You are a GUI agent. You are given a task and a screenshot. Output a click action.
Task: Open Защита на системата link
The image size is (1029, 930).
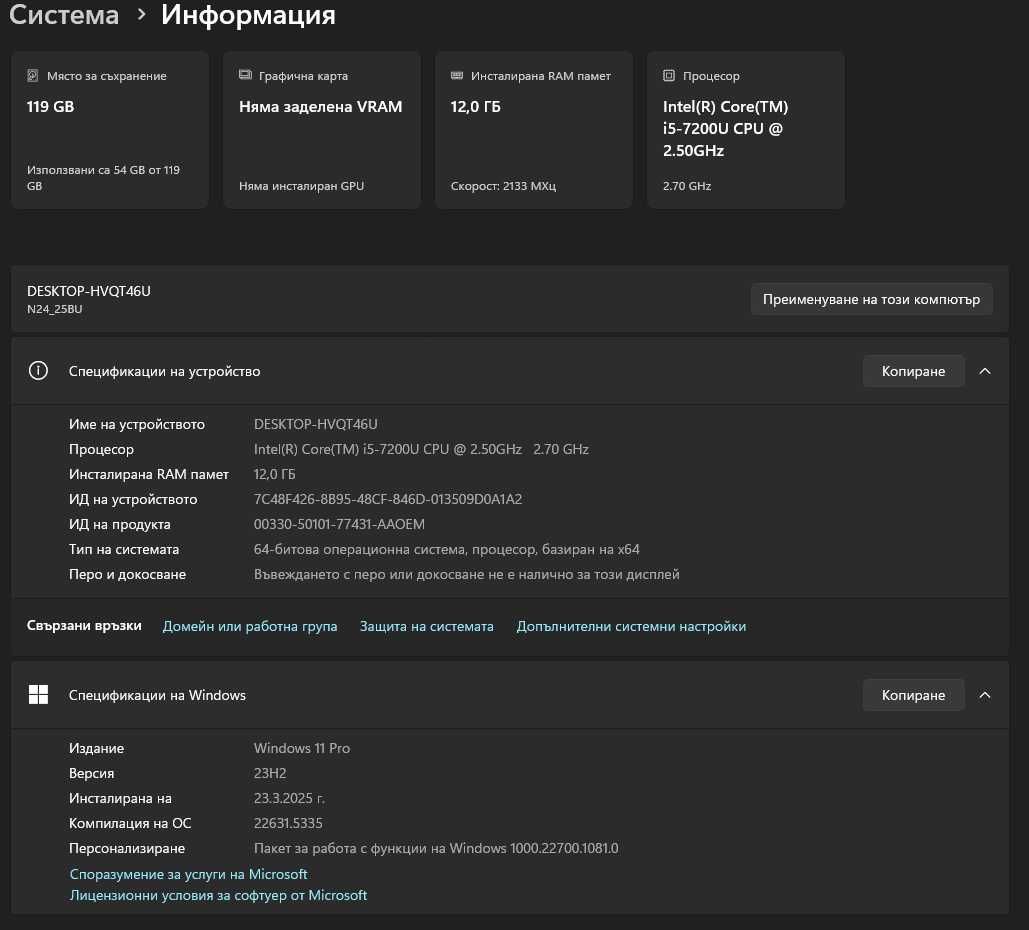[427, 626]
